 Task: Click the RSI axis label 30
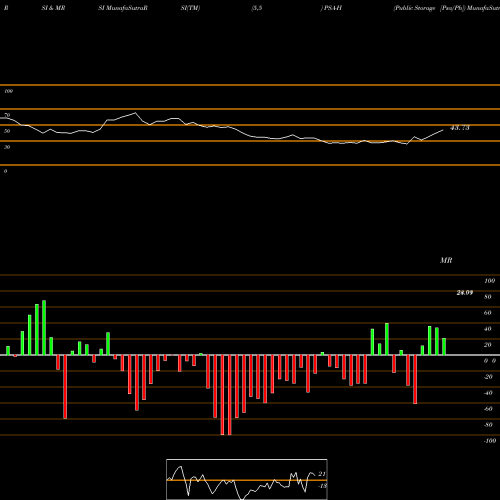pos(7,147)
